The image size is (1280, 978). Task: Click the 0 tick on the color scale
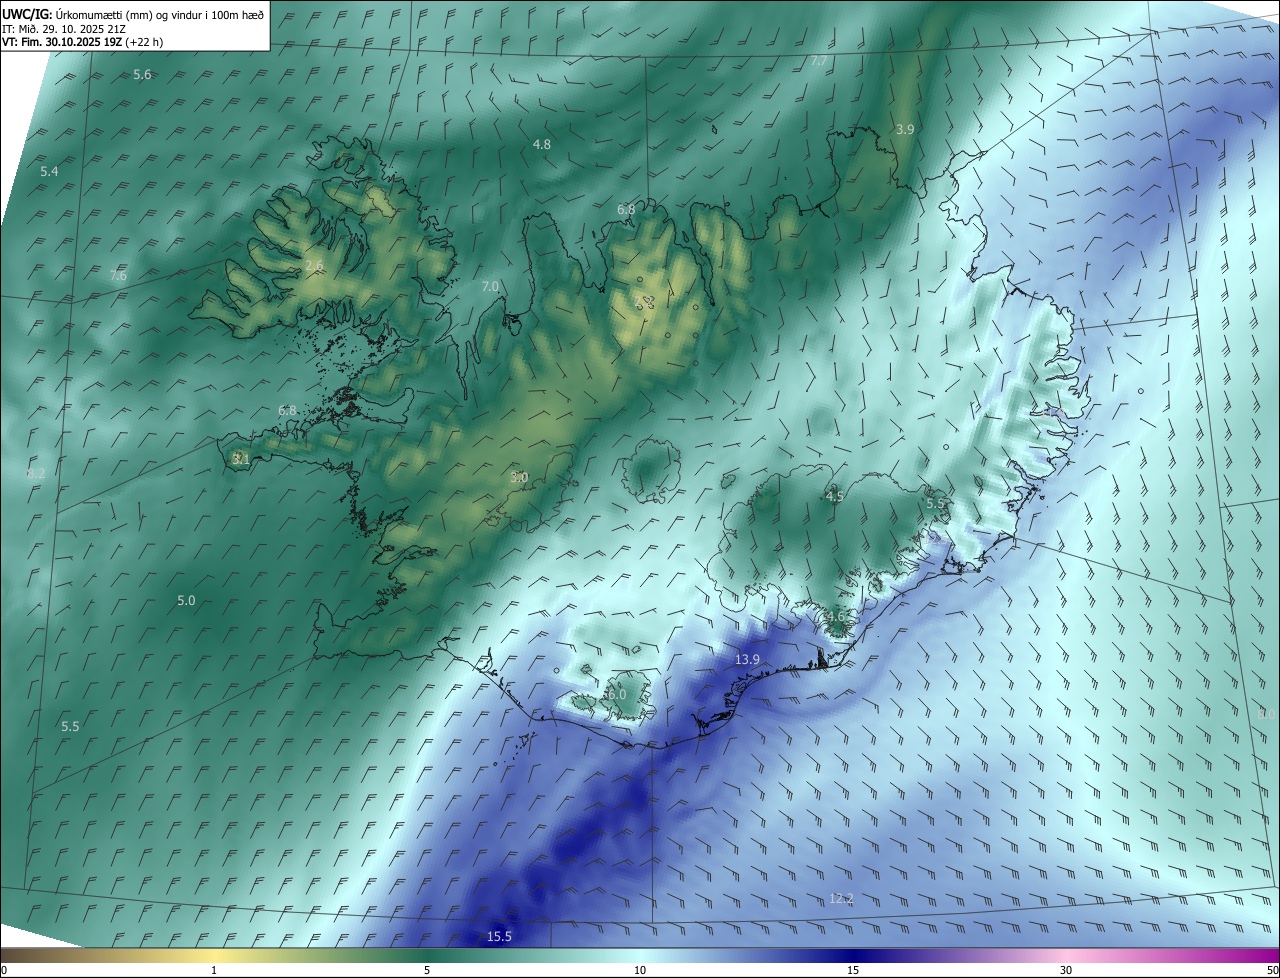4,970
